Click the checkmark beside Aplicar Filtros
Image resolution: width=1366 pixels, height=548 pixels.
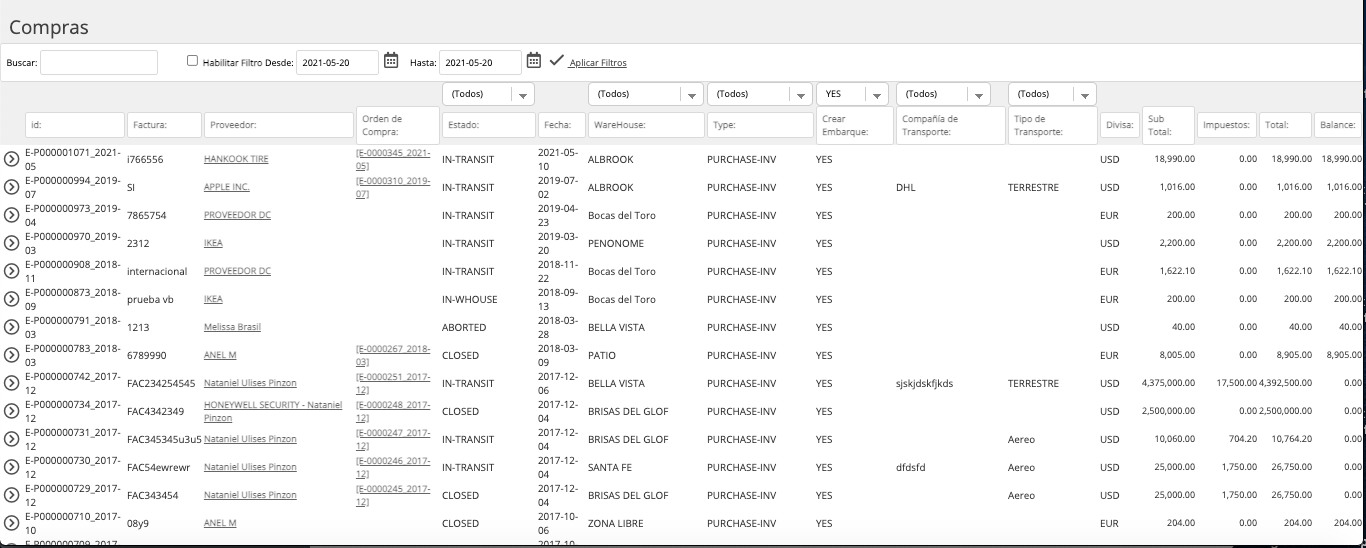pyautogui.click(x=557, y=60)
